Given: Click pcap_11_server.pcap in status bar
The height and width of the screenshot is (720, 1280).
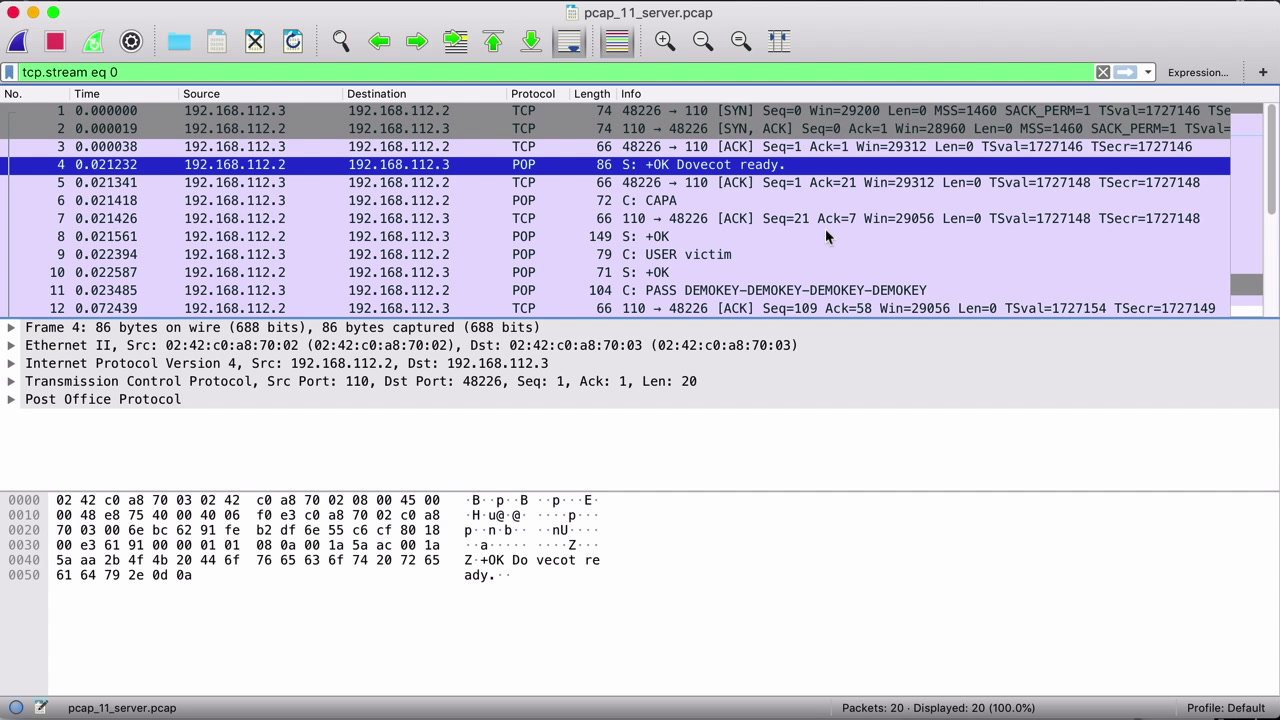Looking at the screenshot, I should coord(122,708).
